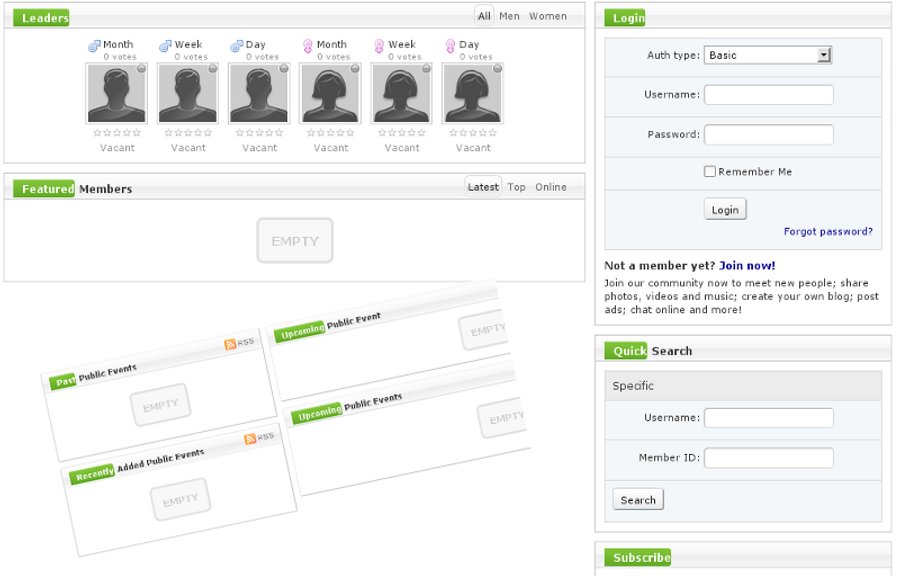Rate the female Week leader with stars
This screenshot has width=900, height=576.
[401, 133]
